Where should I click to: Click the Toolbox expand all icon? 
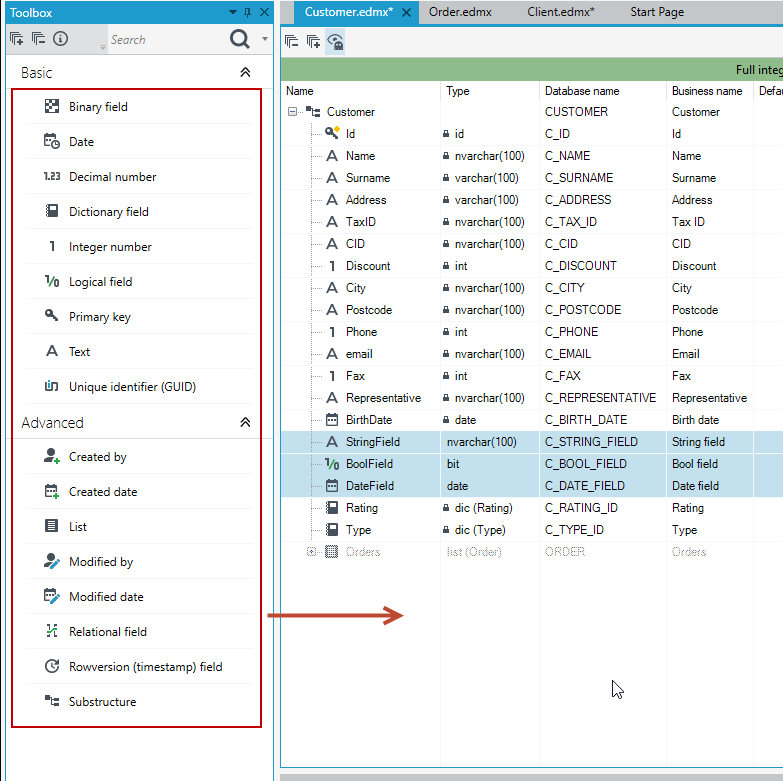coord(16,38)
